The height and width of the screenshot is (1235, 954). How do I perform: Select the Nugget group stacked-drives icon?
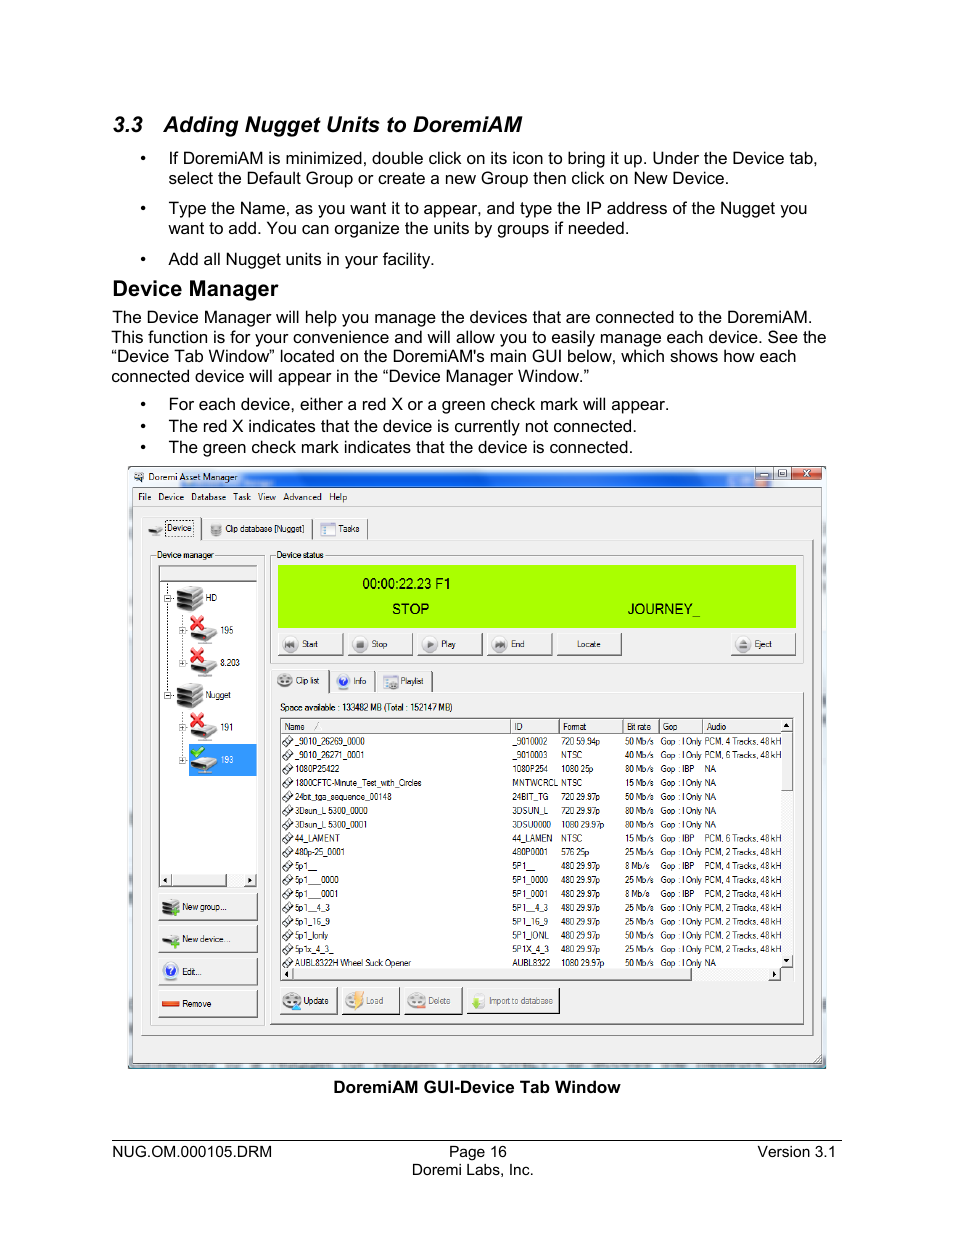click(x=189, y=695)
